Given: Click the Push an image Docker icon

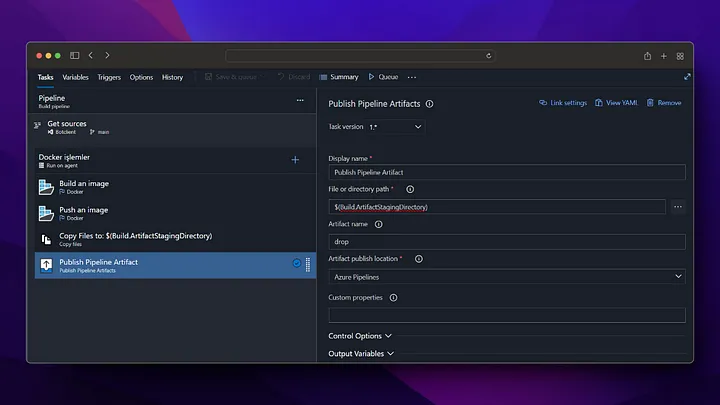Looking at the screenshot, I should click(46, 213).
